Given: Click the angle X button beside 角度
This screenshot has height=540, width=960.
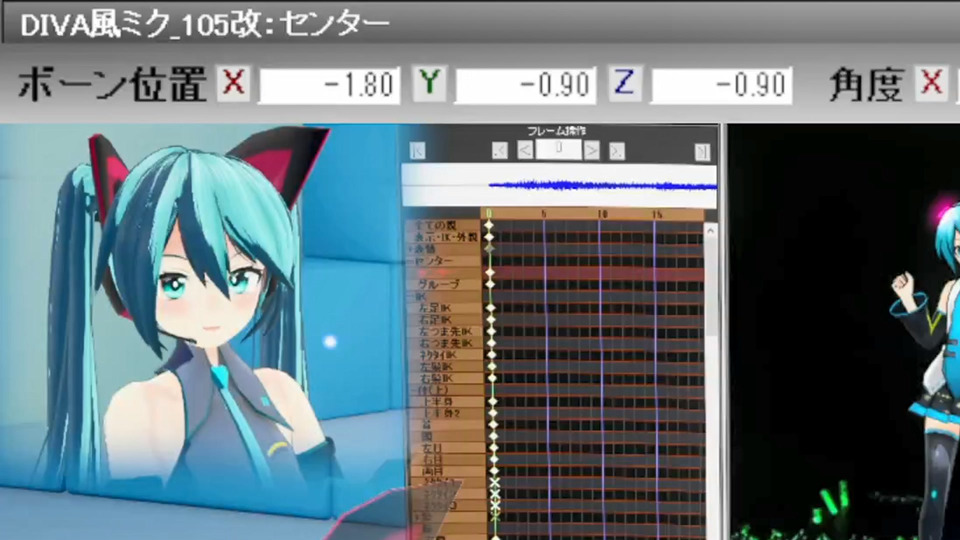Looking at the screenshot, I should pyautogui.click(x=931, y=82).
